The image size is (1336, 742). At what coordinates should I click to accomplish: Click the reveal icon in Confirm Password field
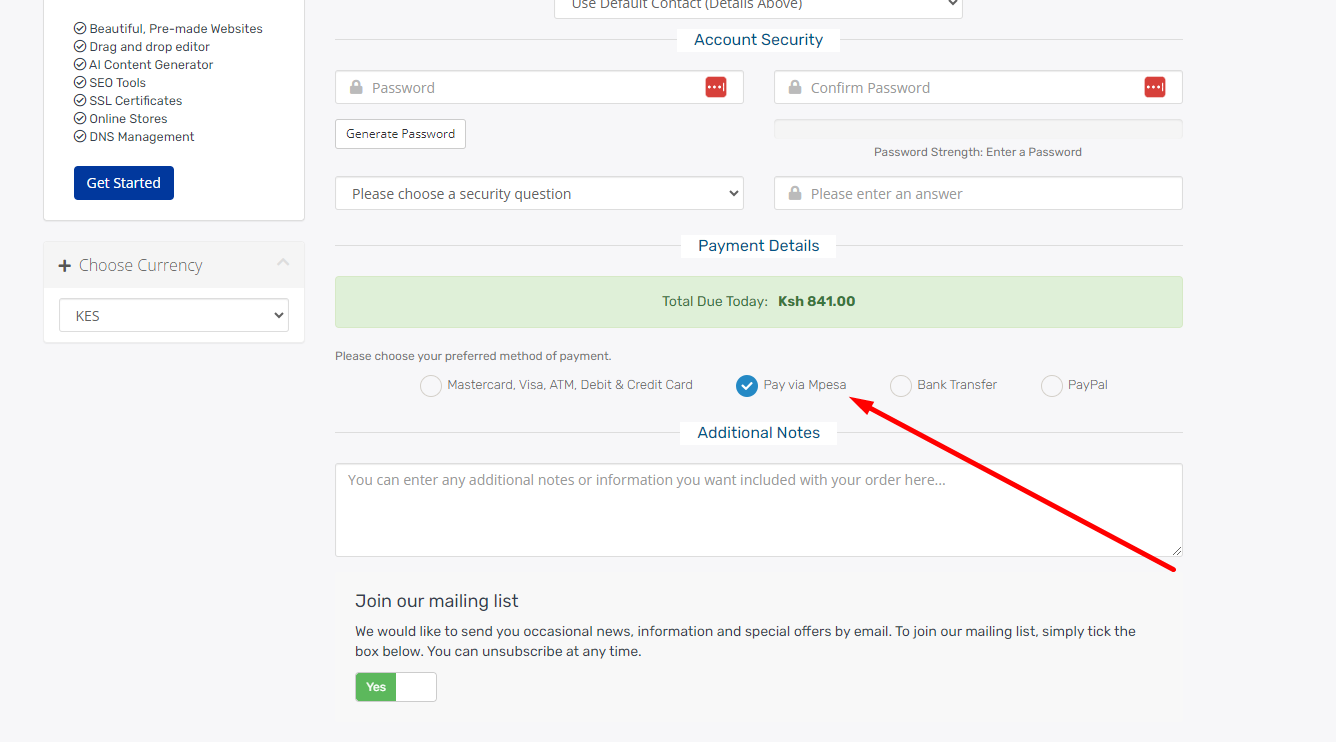point(1155,87)
